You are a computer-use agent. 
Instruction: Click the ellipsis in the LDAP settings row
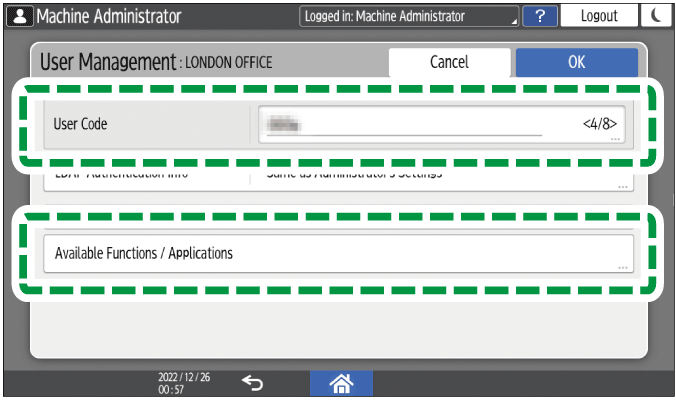tap(623, 186)
